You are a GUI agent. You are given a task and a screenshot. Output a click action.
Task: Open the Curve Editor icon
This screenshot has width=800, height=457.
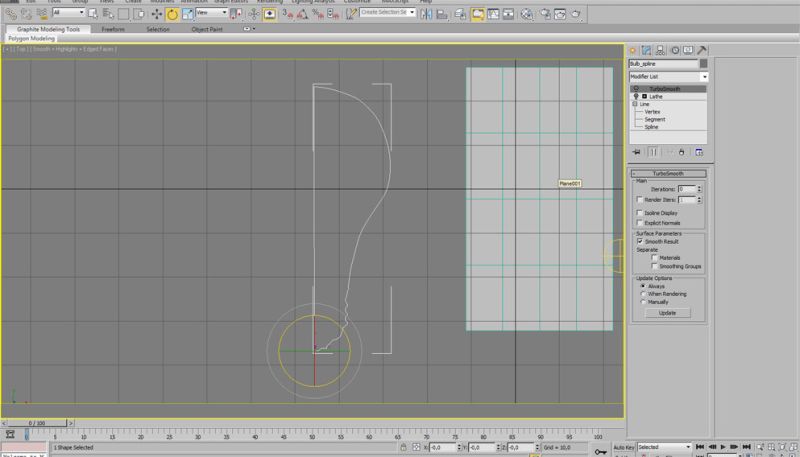[x=493, y=14]
